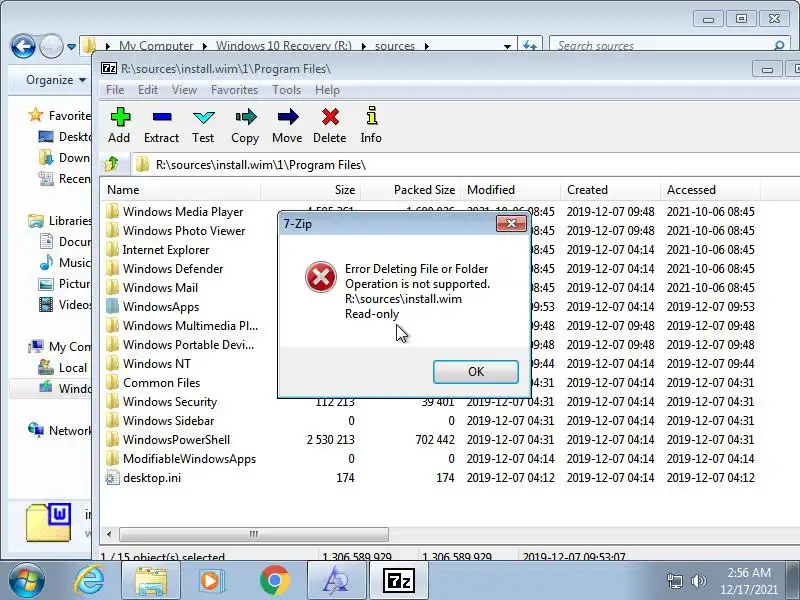Image resolution: width=800 pixels, height=600 pixels.
Task: Open Windows Explorer from the taskbar
Action: coord(151,581)
